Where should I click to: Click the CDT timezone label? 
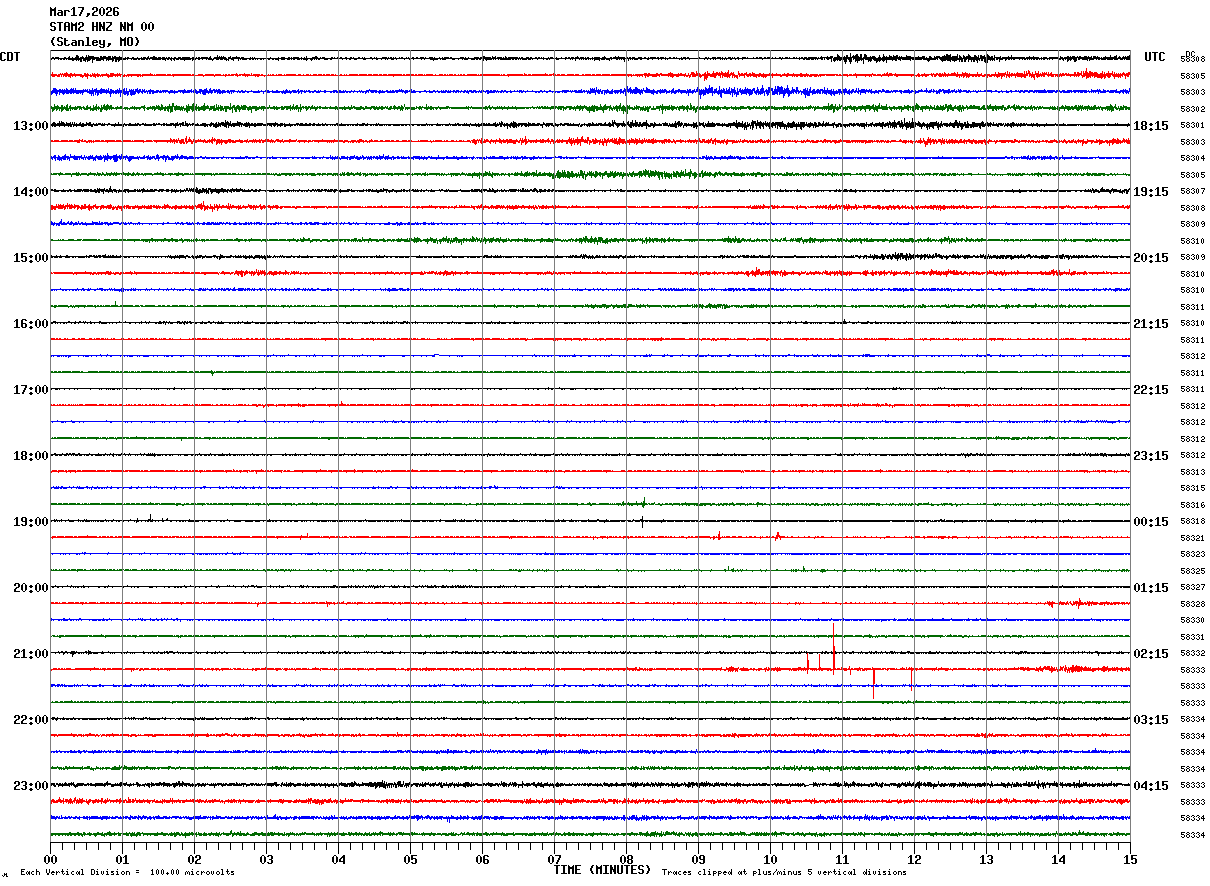coord(10,57)
